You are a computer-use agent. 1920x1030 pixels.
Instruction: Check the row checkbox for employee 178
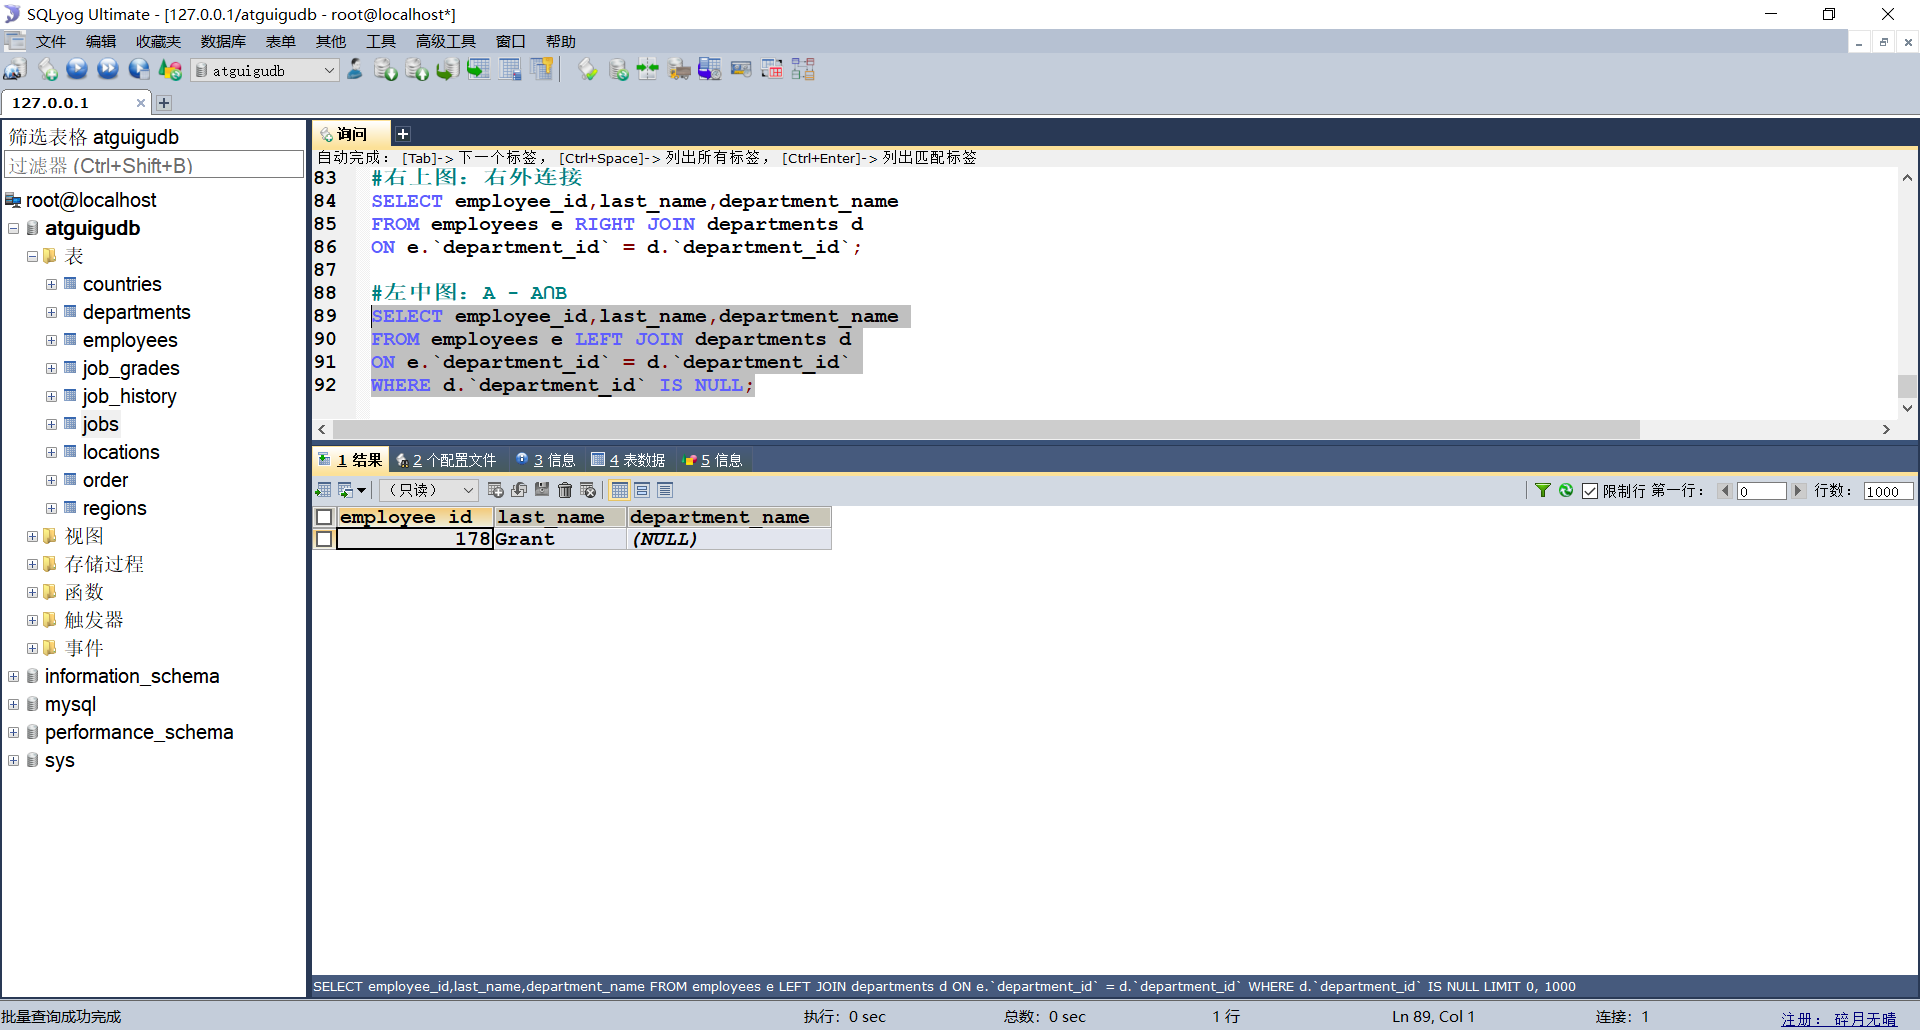[324, 539]
